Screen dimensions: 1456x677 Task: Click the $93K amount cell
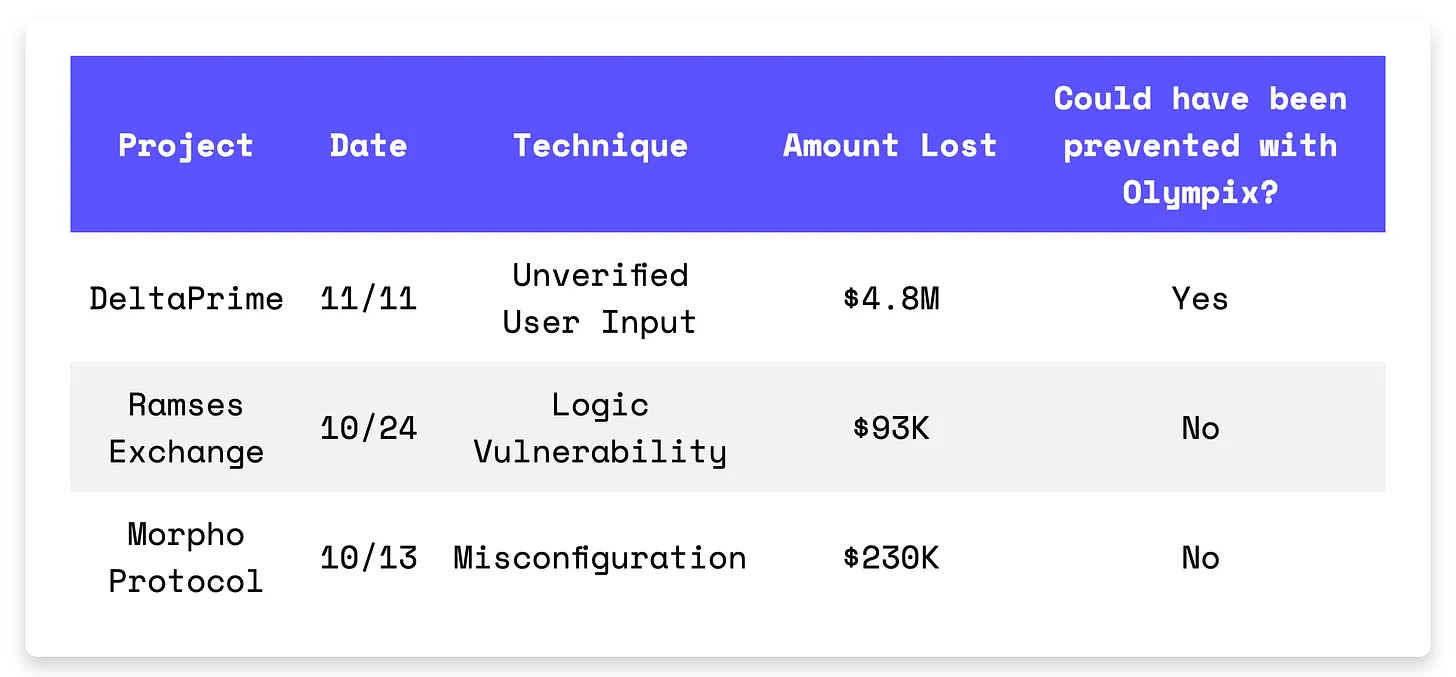tap(890, 428)
